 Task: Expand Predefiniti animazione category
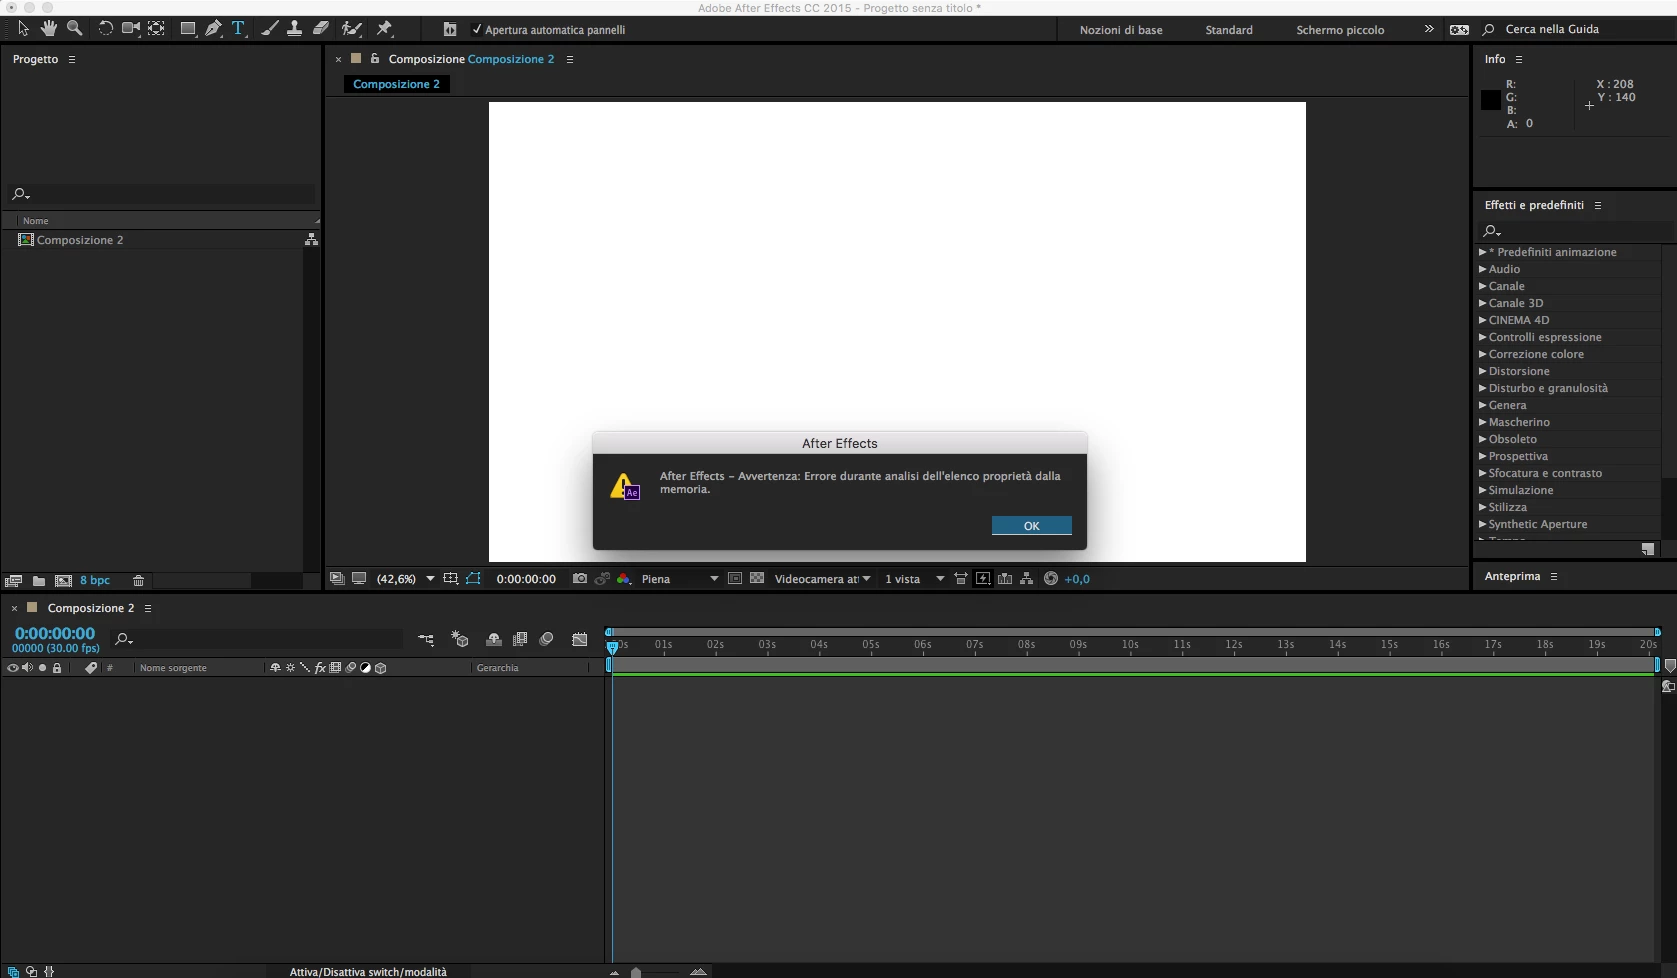click(1482, 252)
